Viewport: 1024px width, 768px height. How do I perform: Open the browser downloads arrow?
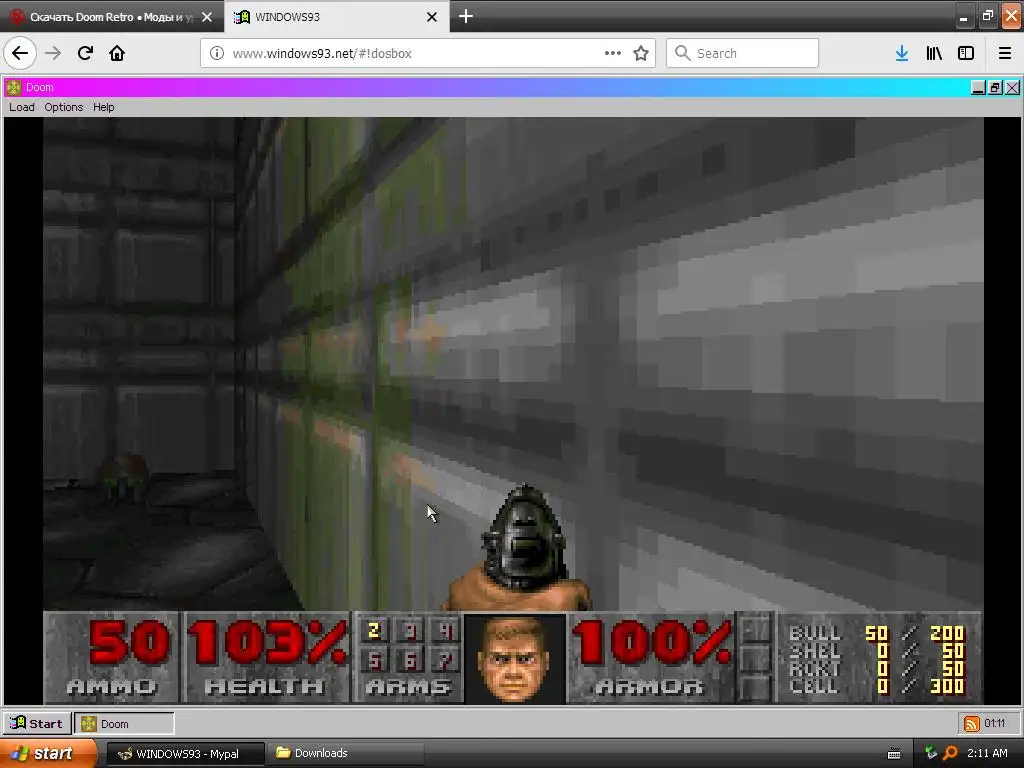[x=902, y=53]
